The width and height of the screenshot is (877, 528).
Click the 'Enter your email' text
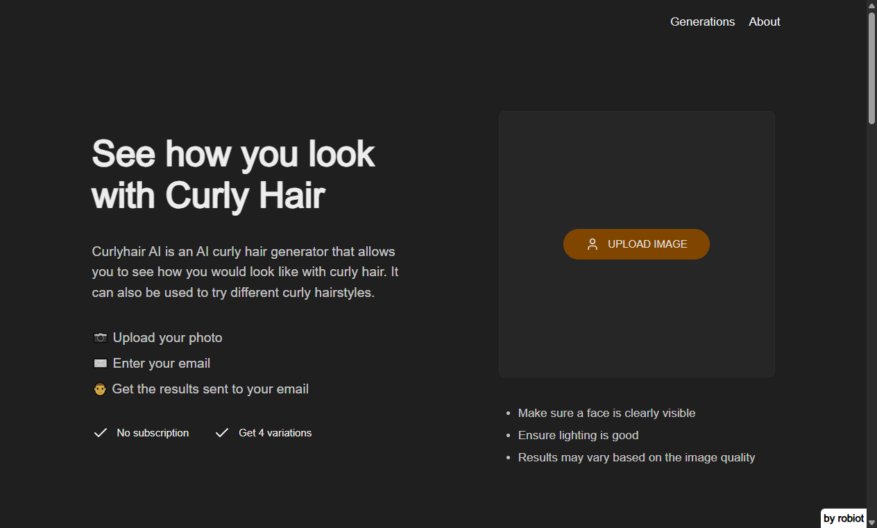tap(161, 363)
